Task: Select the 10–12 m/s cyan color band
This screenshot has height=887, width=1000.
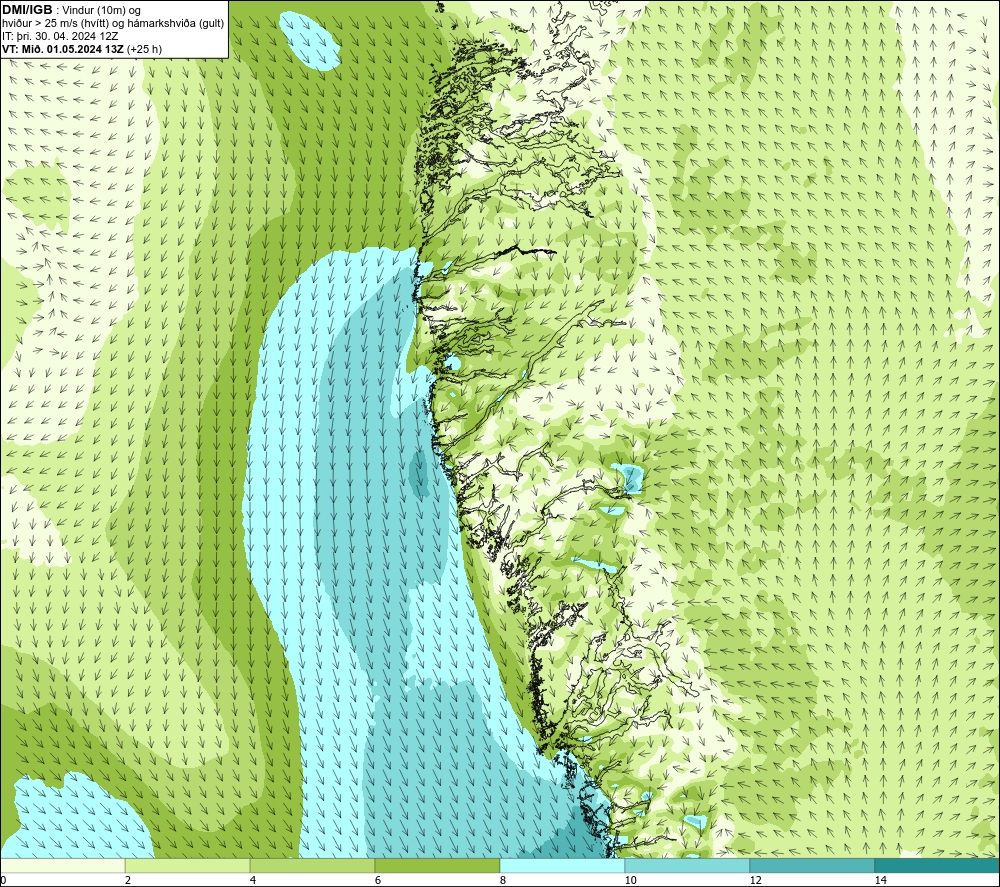Action: click(x=688, y=865)
